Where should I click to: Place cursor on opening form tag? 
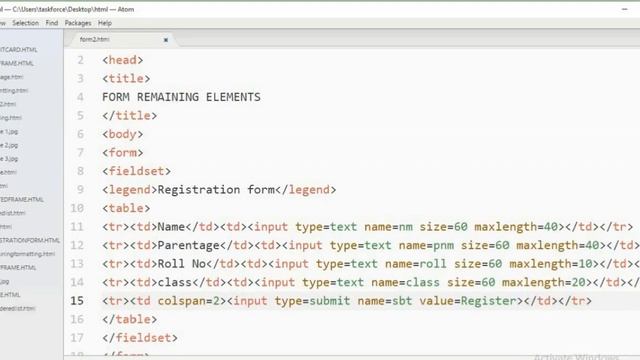[x=122, y=153]
